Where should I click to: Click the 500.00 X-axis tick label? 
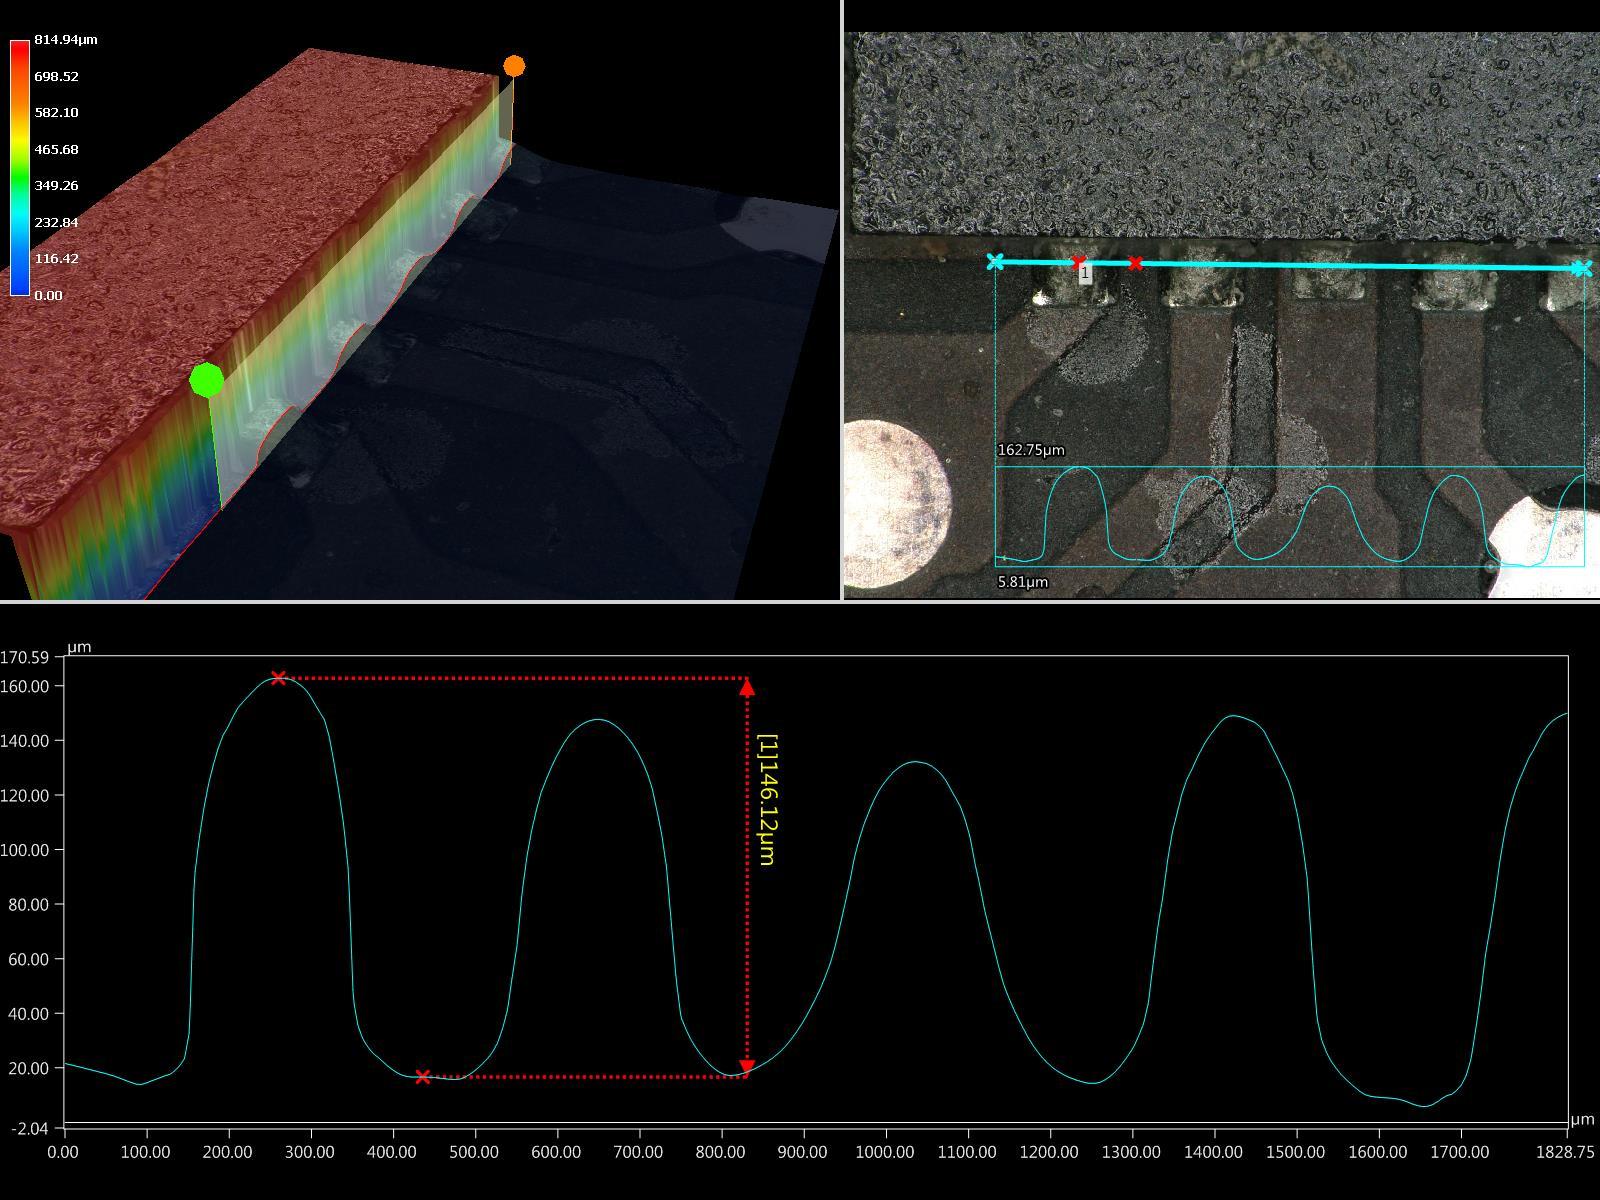click(474, 1152)
